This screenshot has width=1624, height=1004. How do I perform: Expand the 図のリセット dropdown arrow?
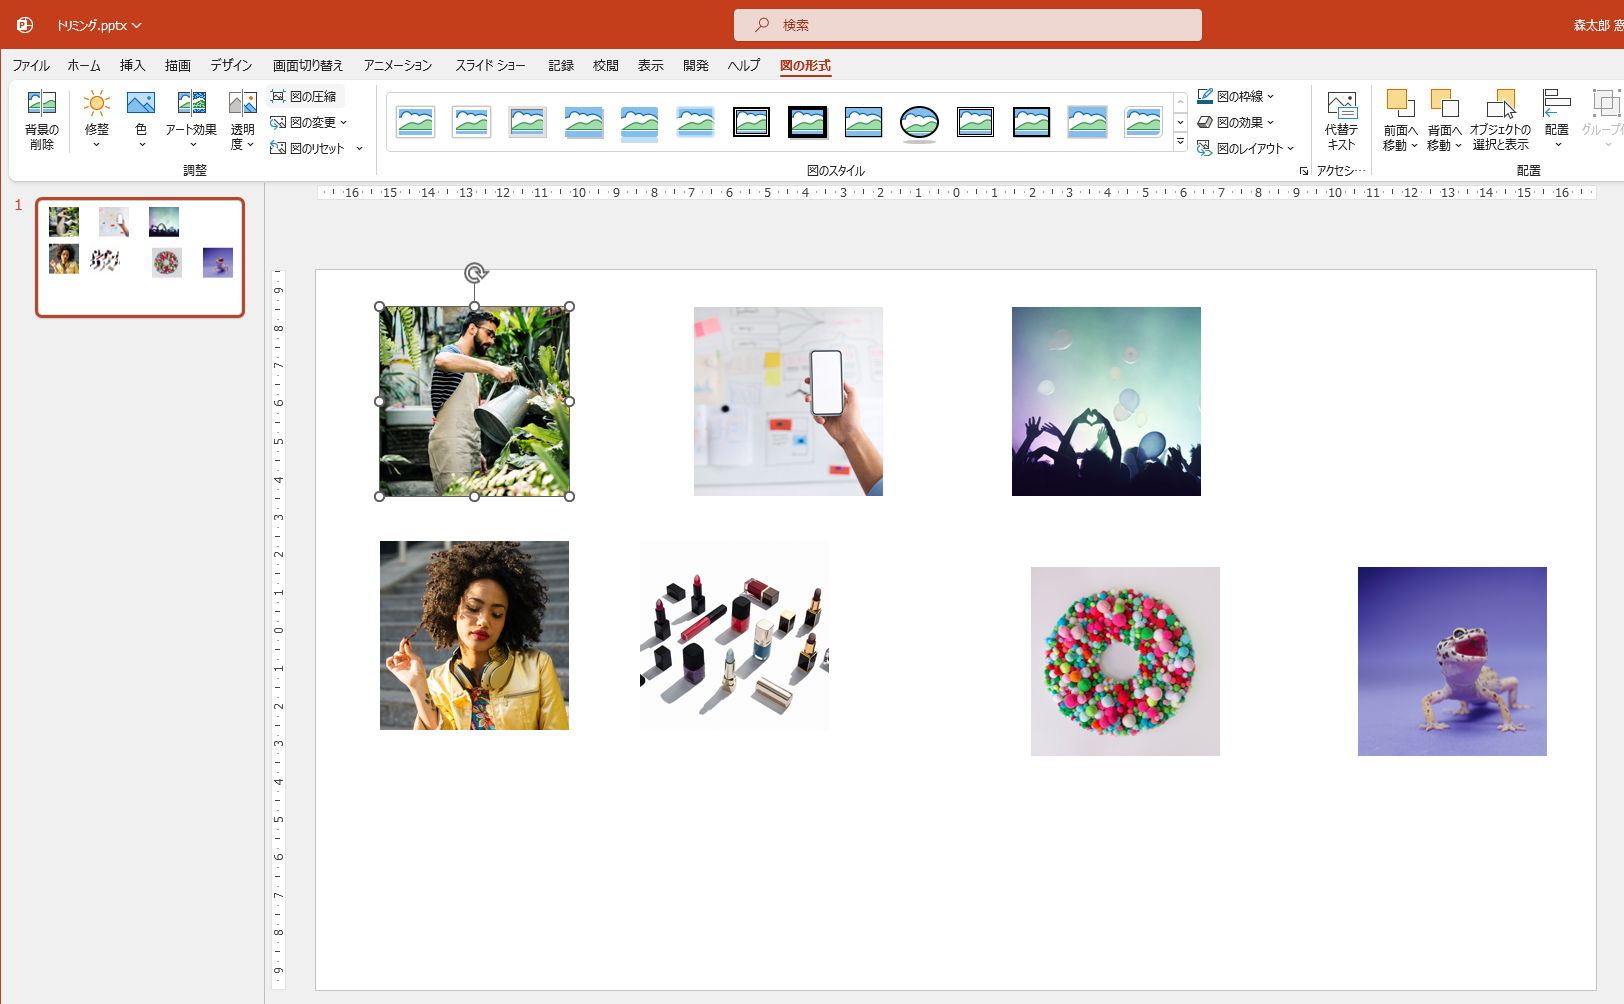[359, 148]
